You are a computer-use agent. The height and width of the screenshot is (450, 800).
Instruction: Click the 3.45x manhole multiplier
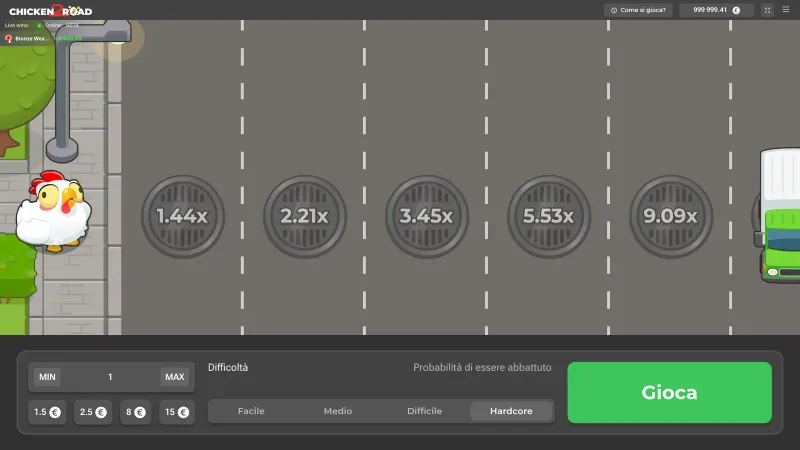[x=427, y=216]
